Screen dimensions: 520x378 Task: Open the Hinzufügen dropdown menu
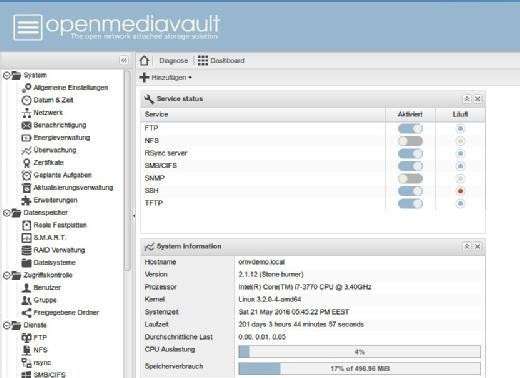click(x=166, y=78)
